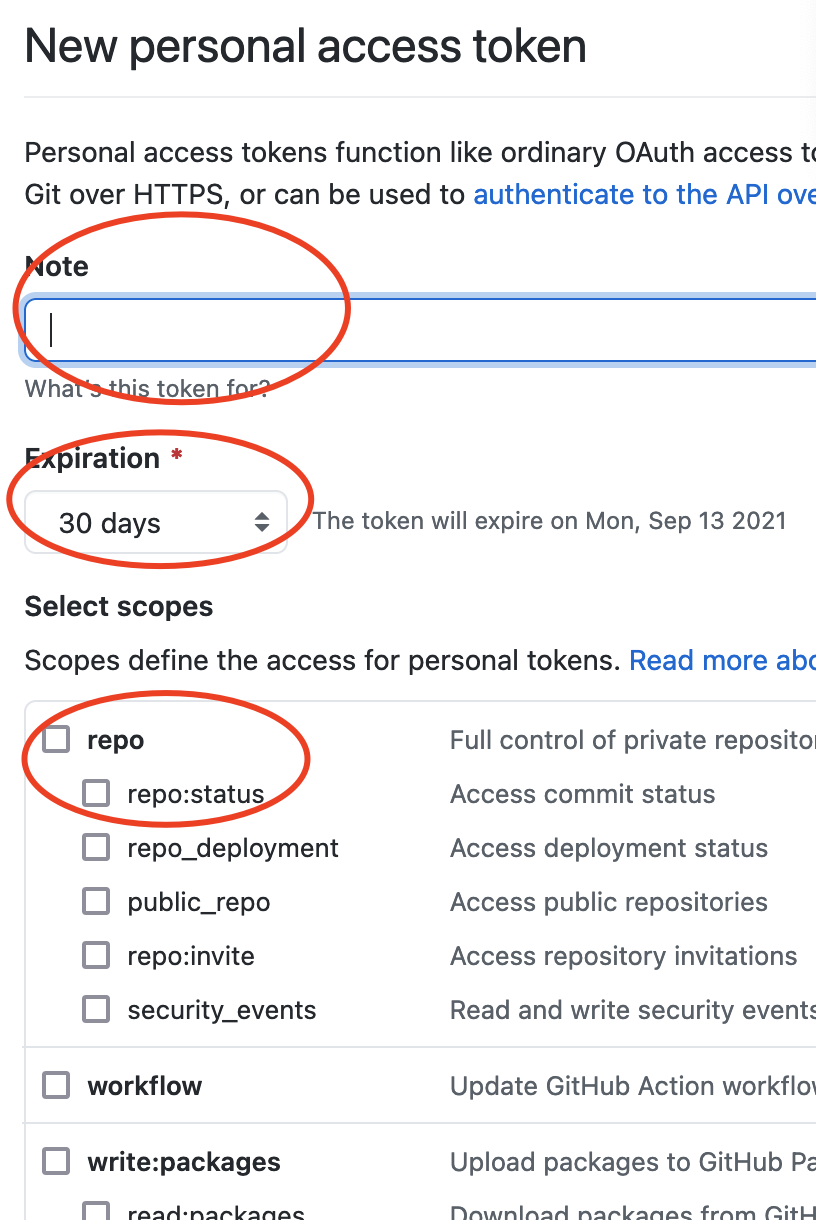Enable the repo:invite checkbox
This screenshot has height=1220, width=816.
(96, 956)
